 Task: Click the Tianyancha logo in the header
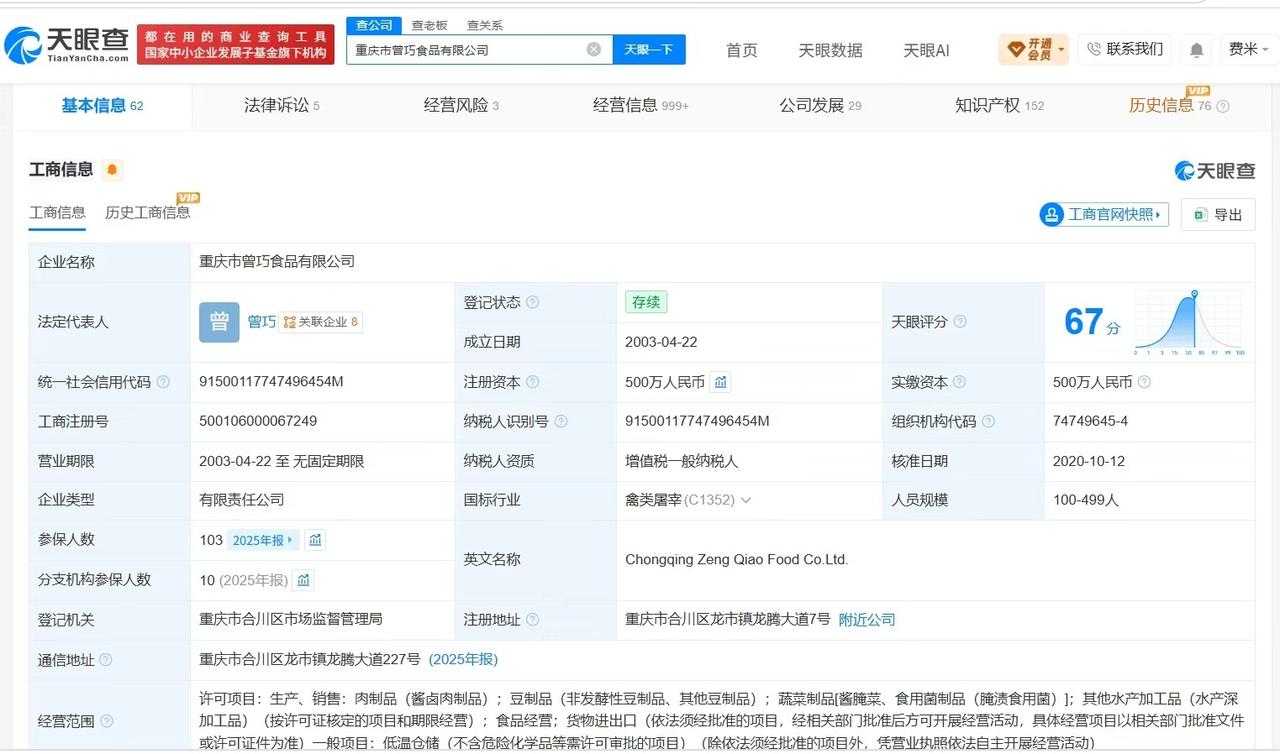tap(67, 44)
